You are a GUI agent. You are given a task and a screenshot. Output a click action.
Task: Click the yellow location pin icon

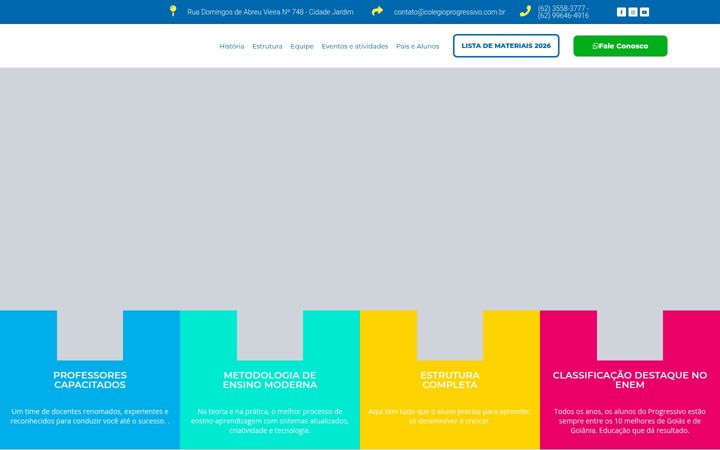(x=173, y=11)
